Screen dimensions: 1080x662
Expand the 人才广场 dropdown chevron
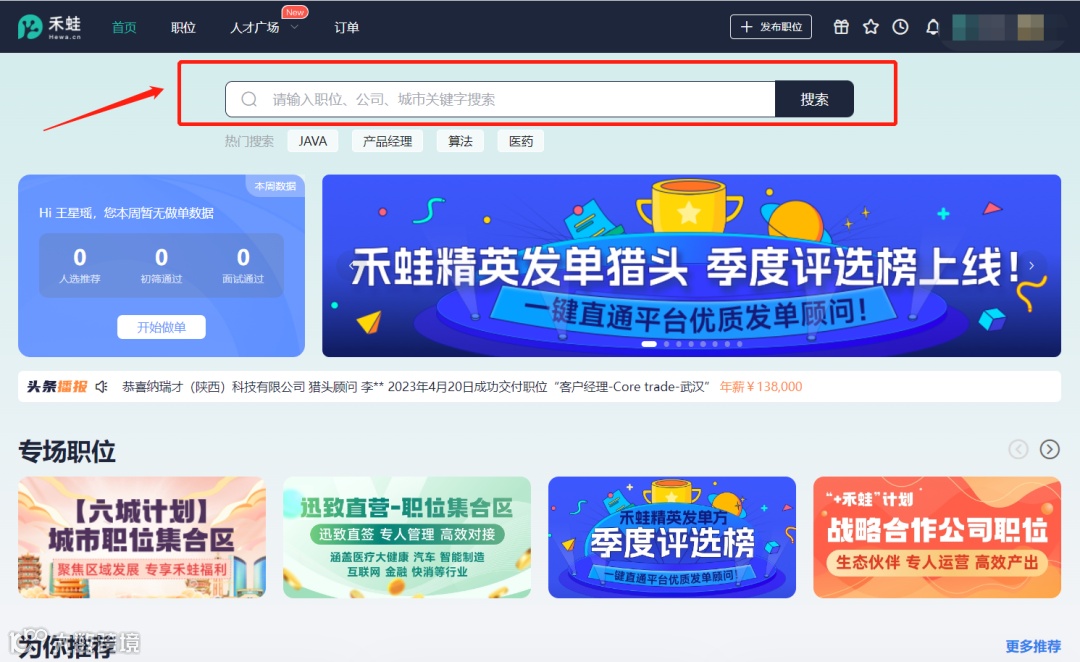coord(294,28)
